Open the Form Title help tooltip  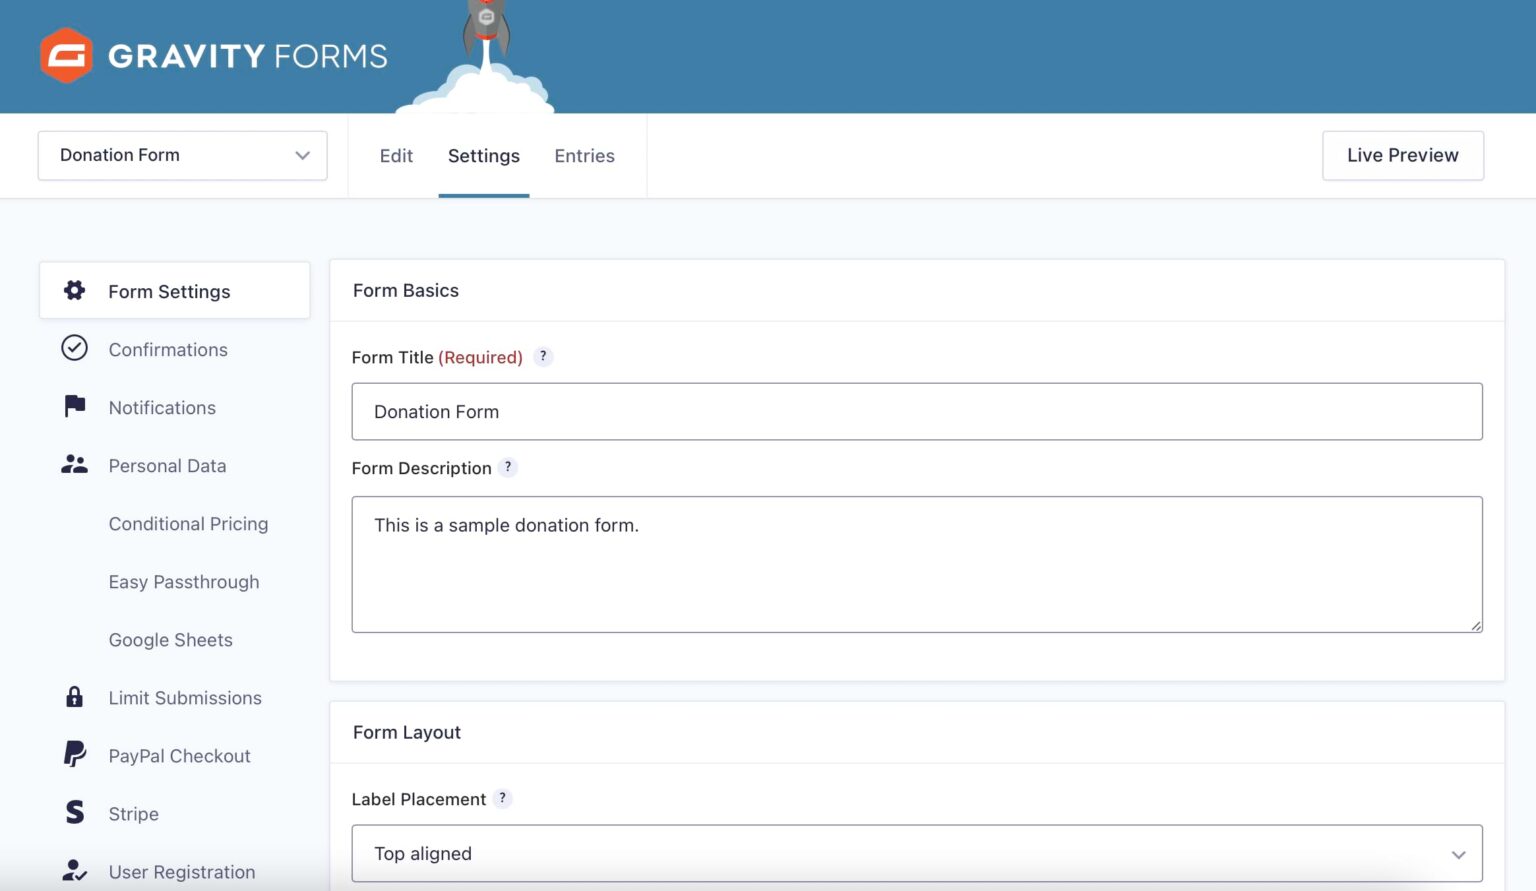[x=543, y=356]
